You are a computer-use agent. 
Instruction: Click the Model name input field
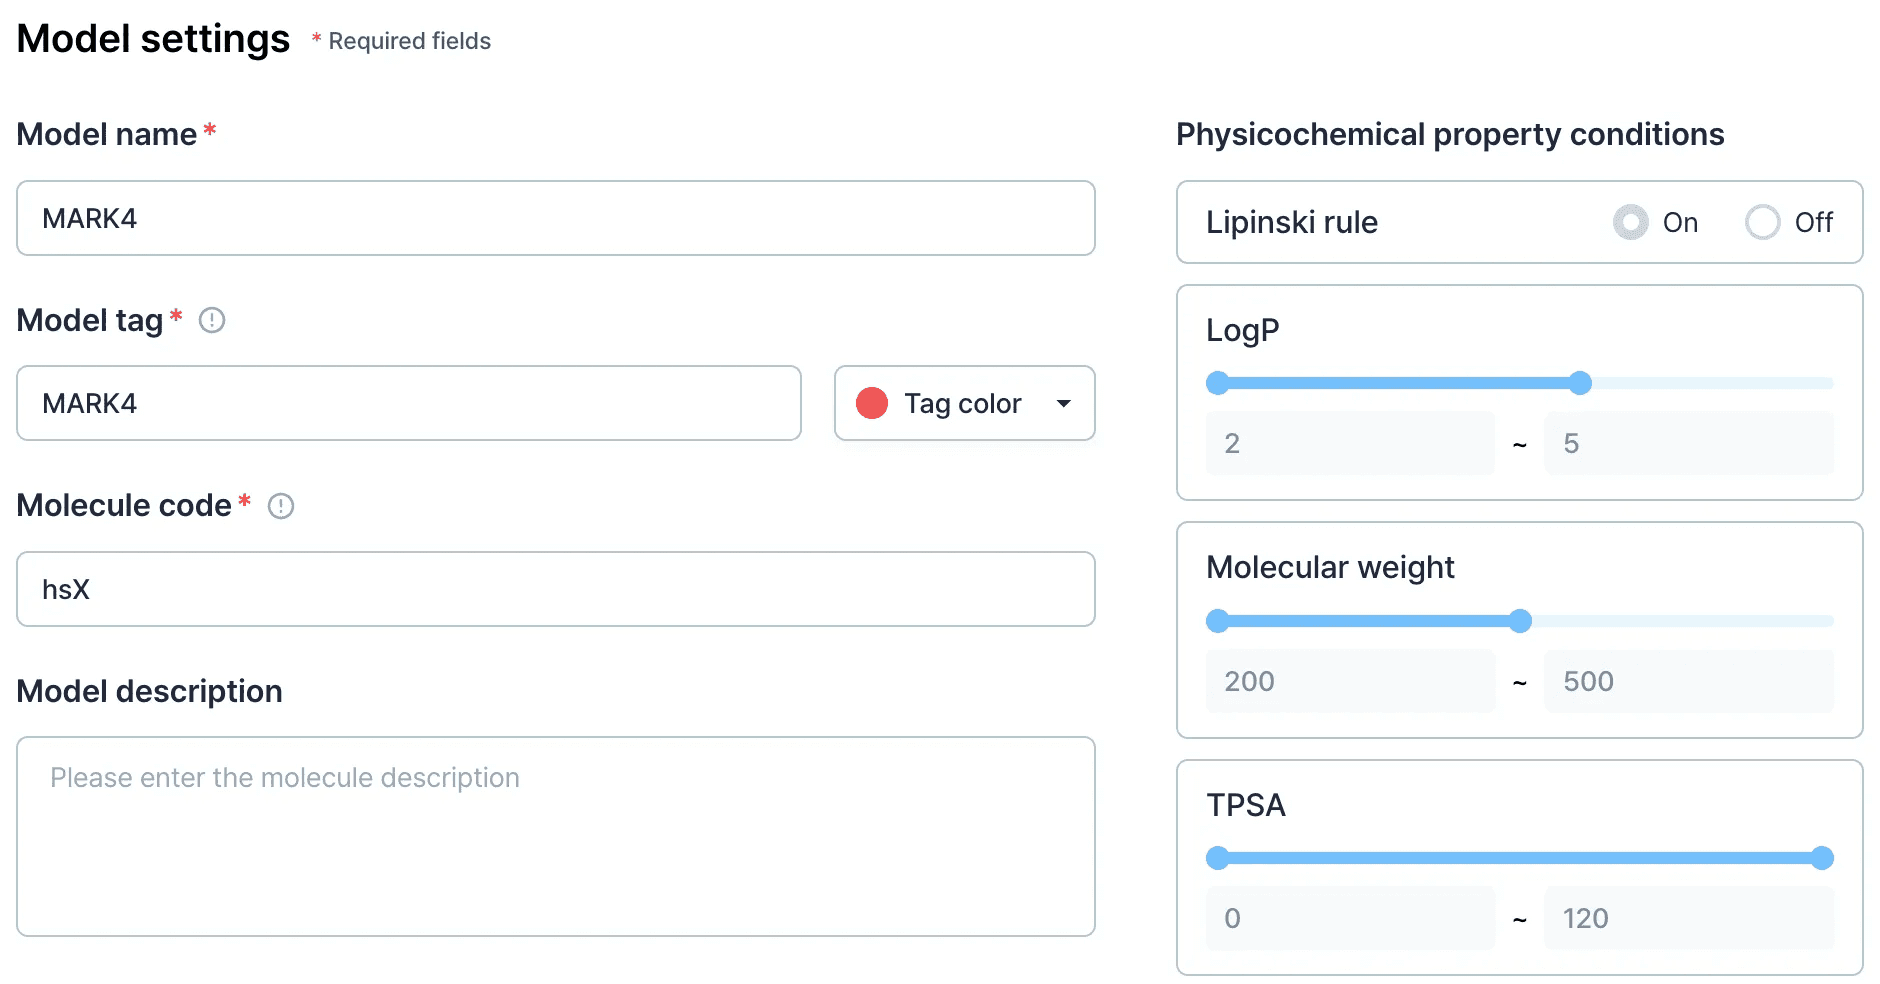[x=556, y=218]
